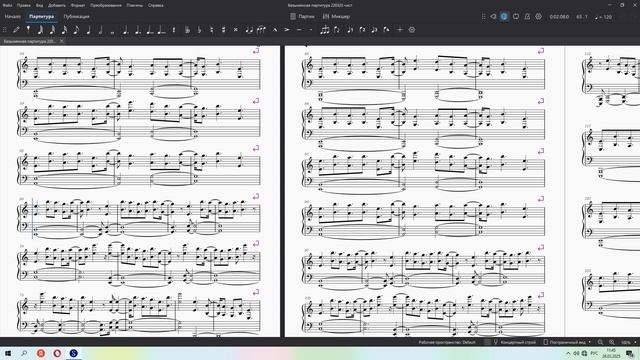The height and width of the screenshot is (360, 640).
Task: Open the Справка menu
Action: [156, 5]
